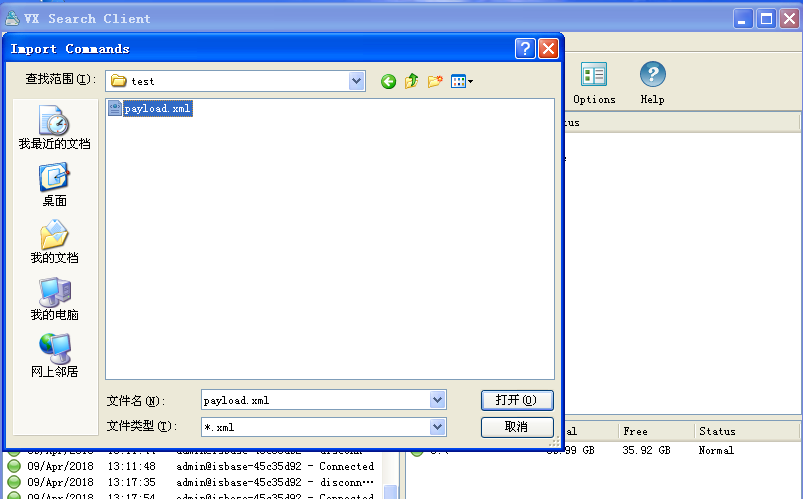Go back to previous folder
This screenshot has height=499, width=803.
(388, 81)
